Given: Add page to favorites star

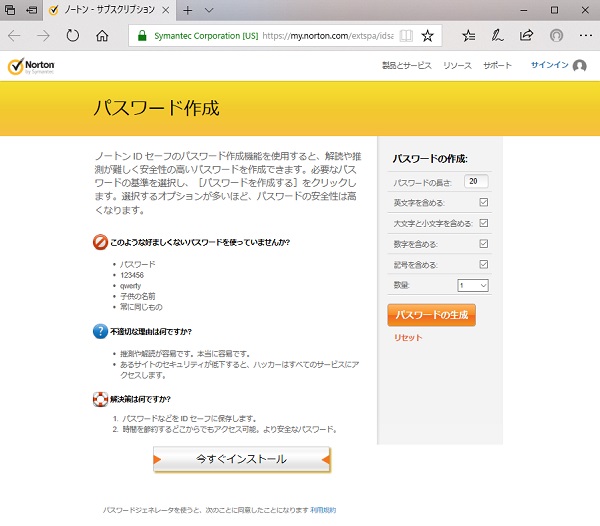Looking at the screenshot, I should point(427,36).
